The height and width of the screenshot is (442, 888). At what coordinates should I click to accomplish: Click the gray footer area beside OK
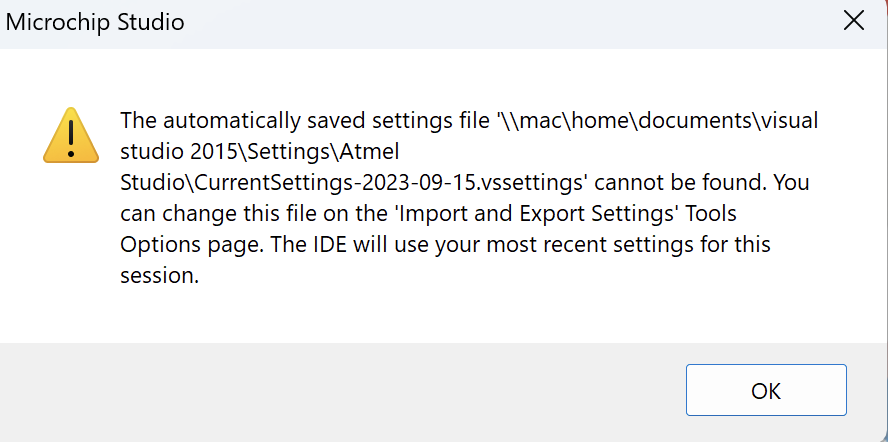[x=340, y=390]
